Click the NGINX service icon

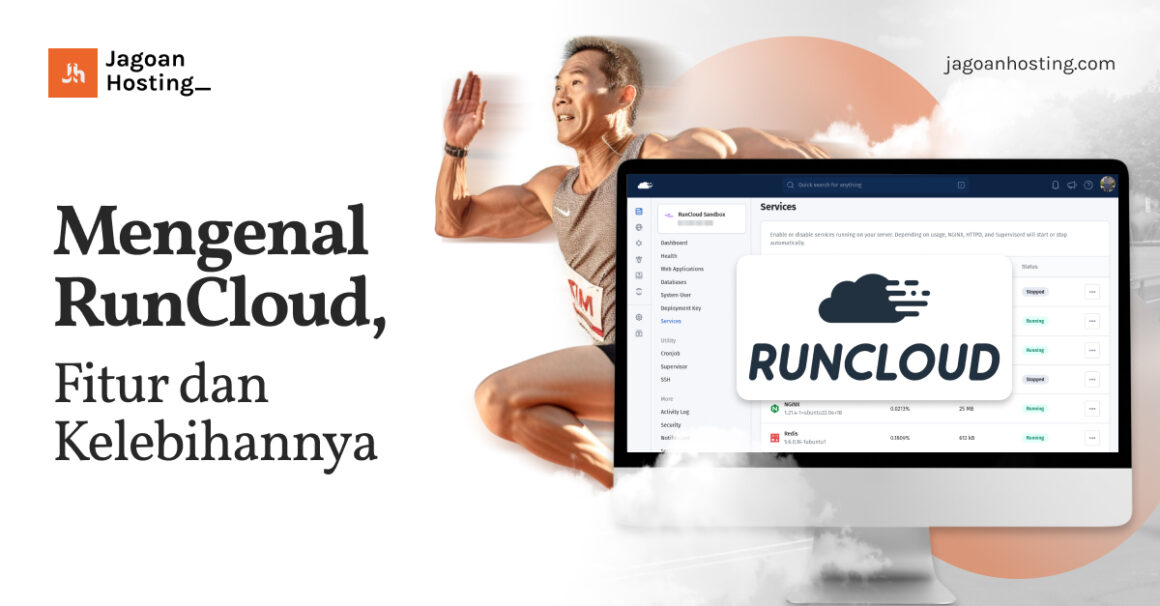coord(774,407)
